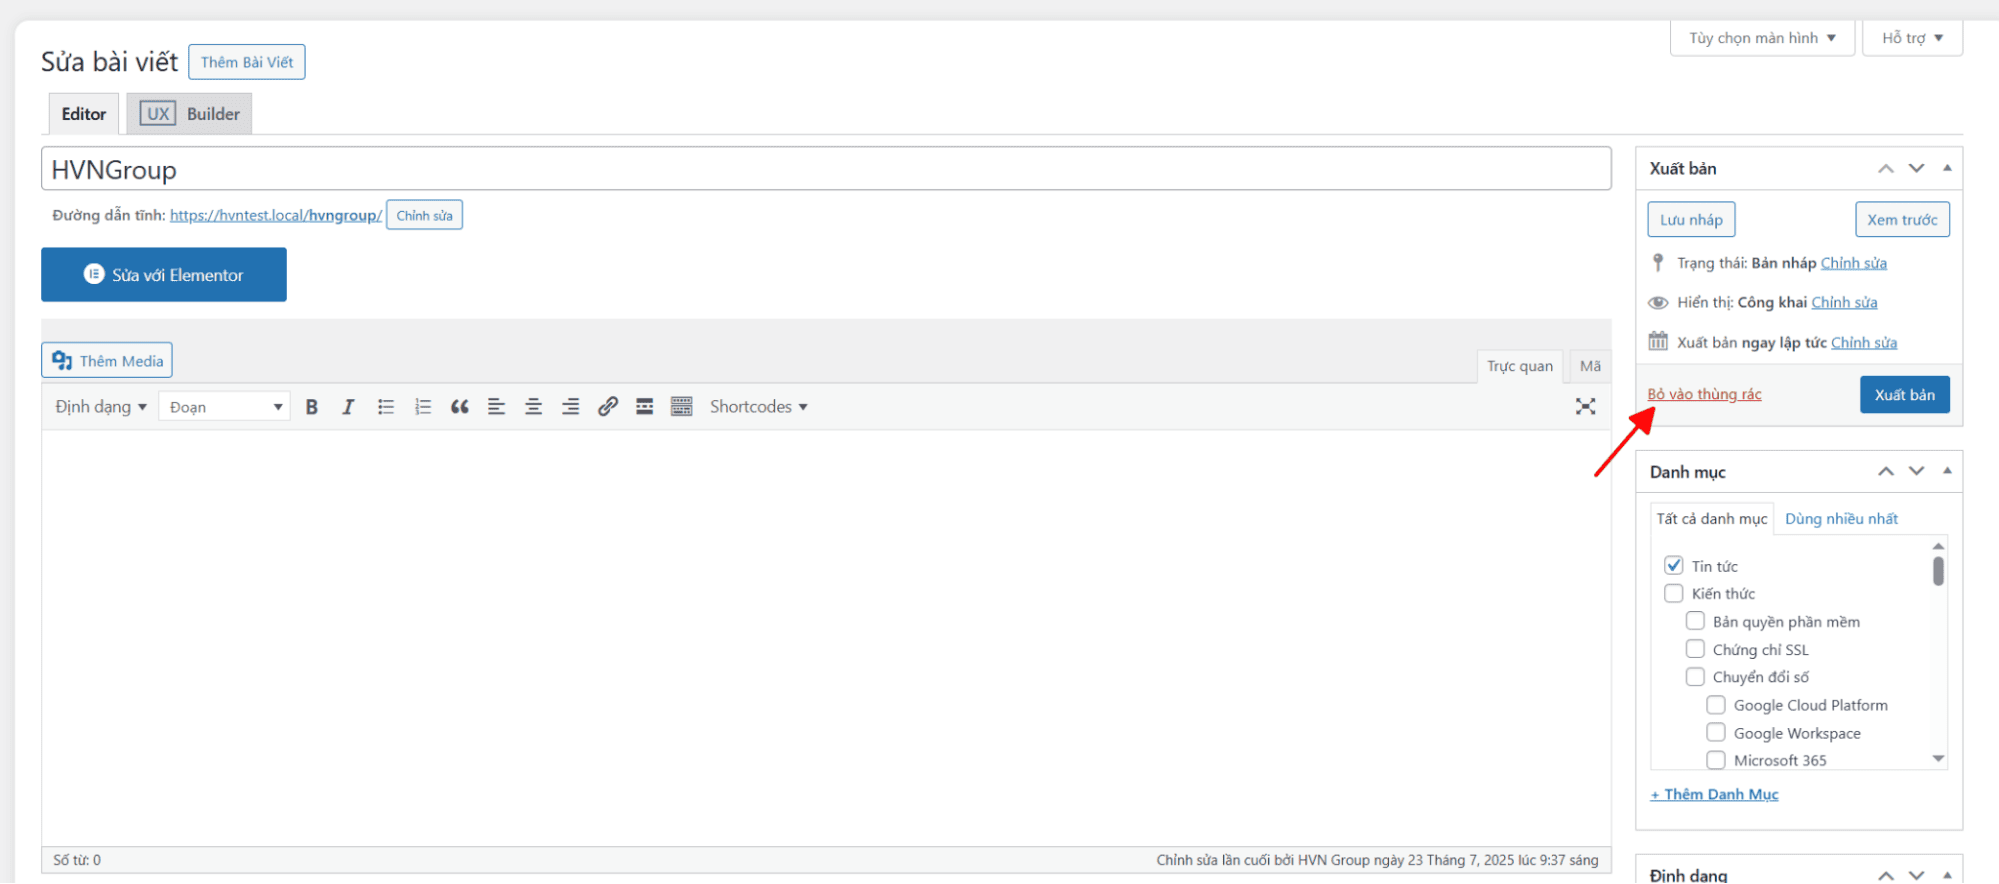Center align the text
The image size is (1999, 884).
click(x=533, y=407)
